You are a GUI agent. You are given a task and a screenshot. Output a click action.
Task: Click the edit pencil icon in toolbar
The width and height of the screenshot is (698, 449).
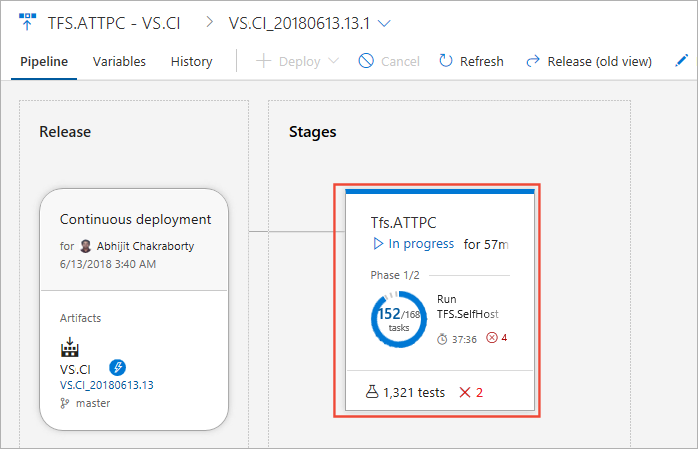click(682, 61)
